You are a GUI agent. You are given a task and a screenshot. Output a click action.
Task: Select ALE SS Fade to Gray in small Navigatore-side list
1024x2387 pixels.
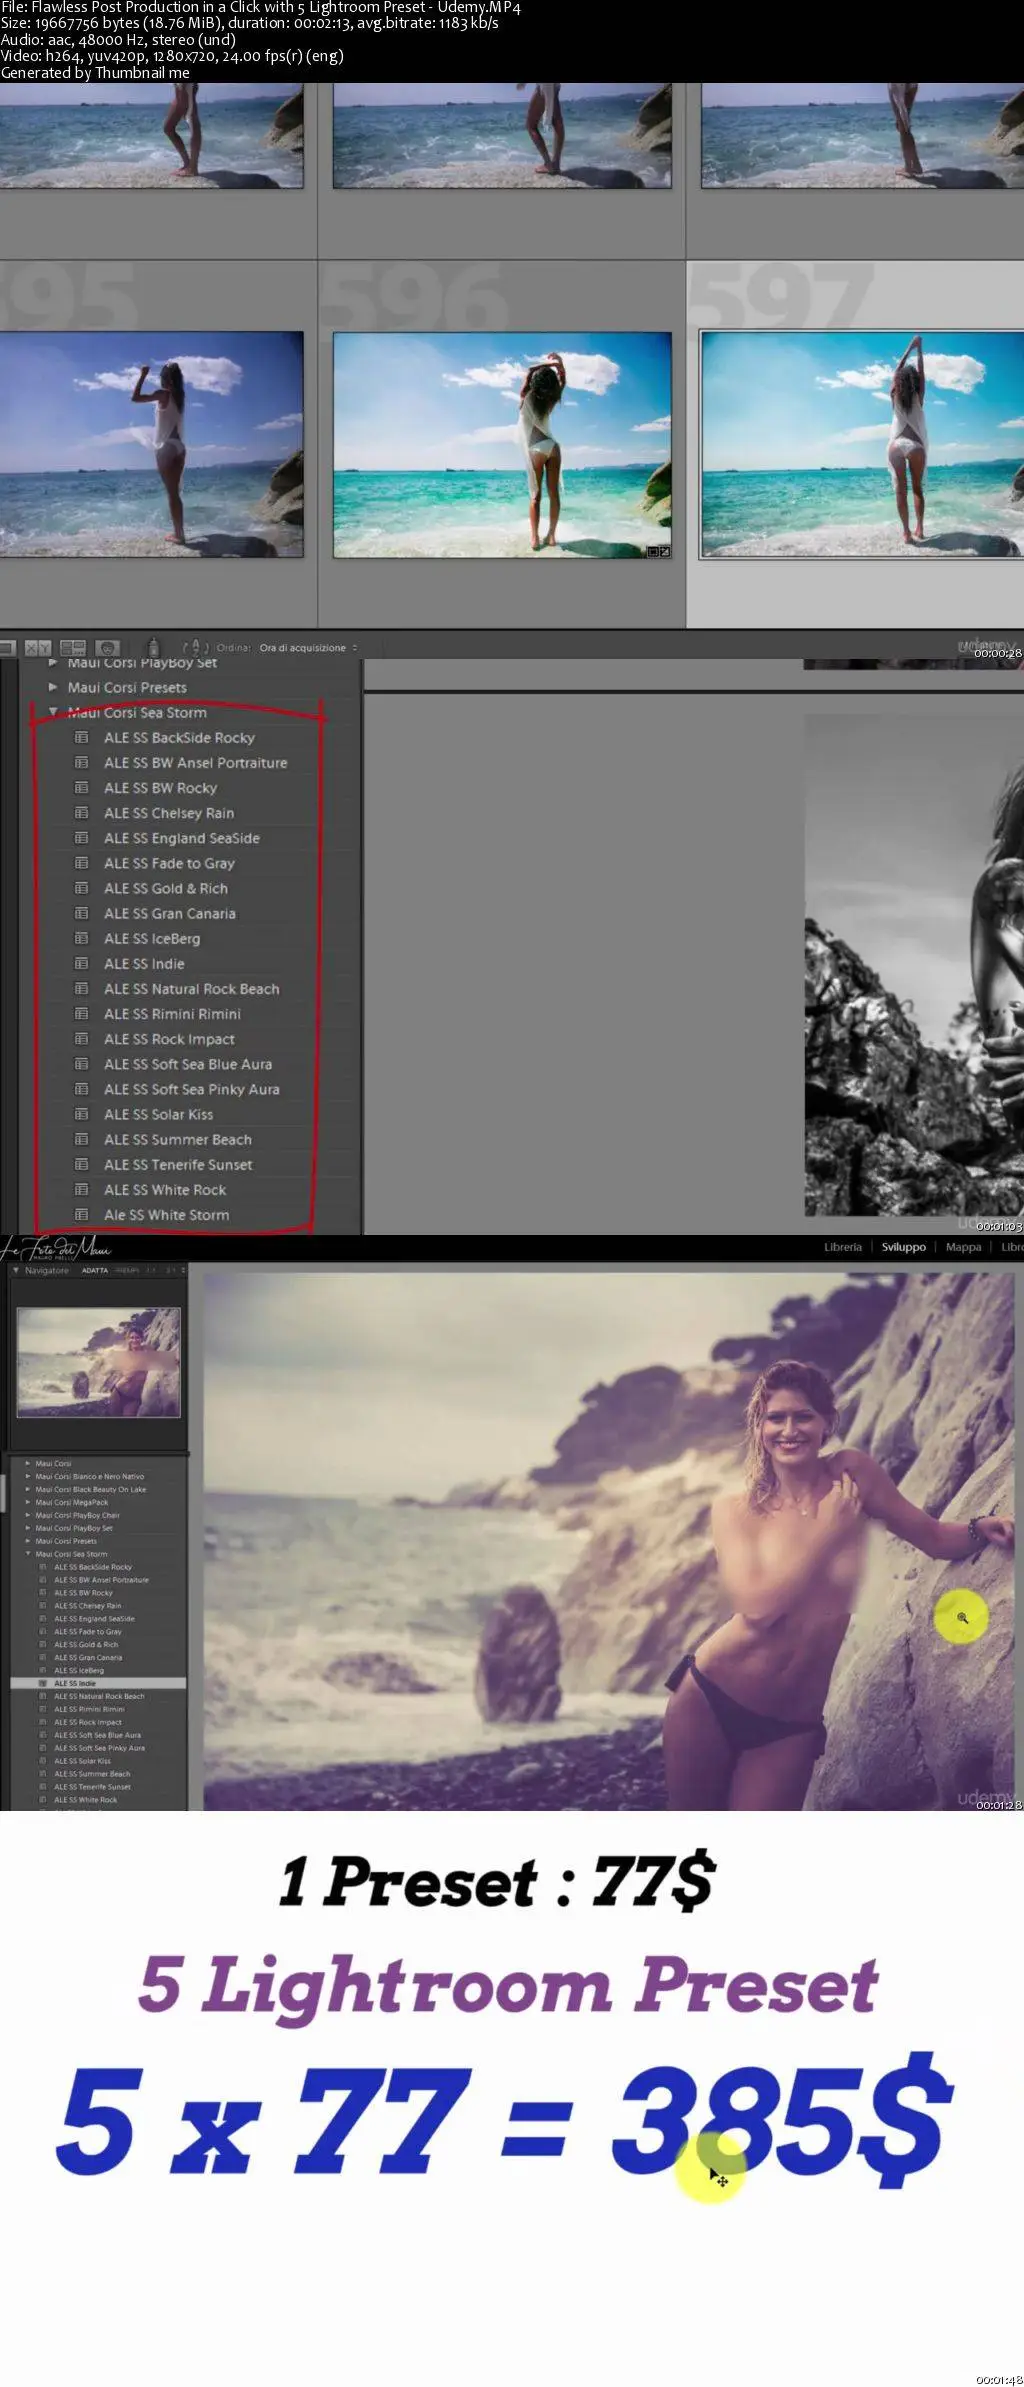tap(98, 1631)
